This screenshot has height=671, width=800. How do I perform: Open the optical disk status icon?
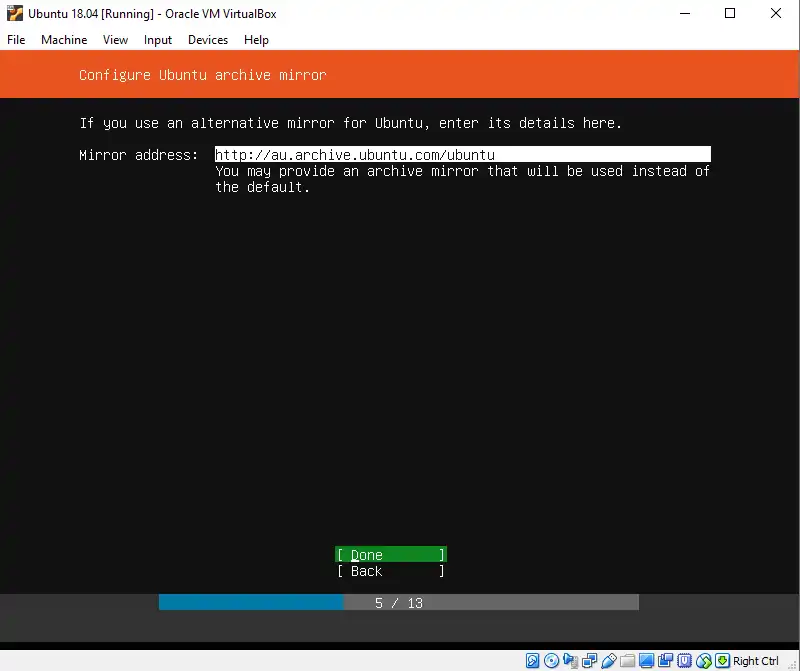click(x=551, y=661)
